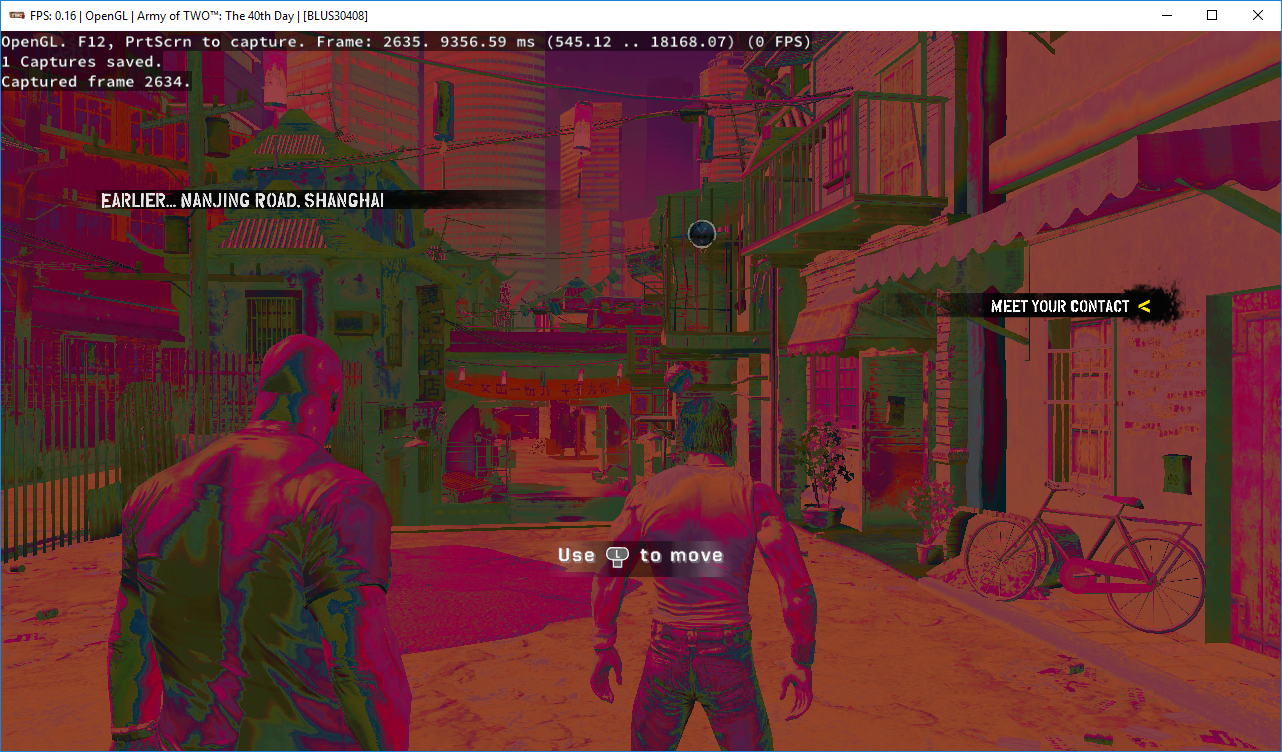
Task: Click the 'to move' text in the tutorial prompt
Action: click(x=681, y=555)
